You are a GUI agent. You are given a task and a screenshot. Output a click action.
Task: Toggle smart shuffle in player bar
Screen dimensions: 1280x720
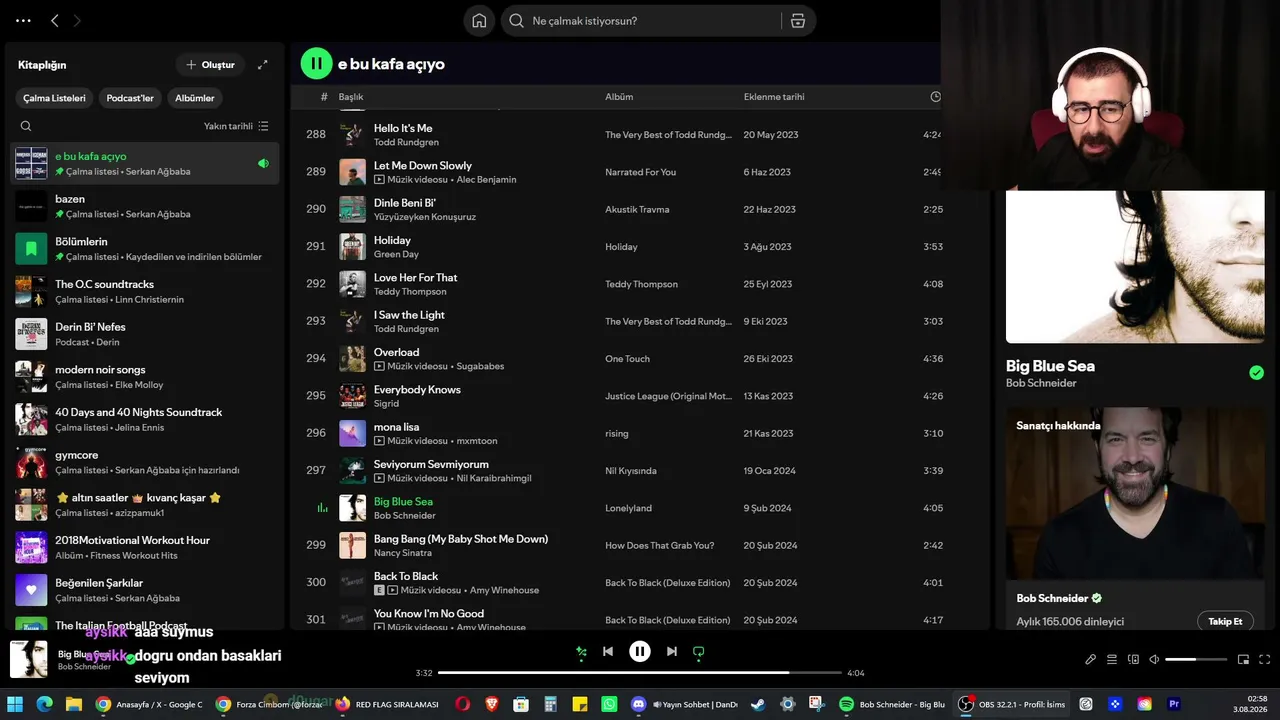tap(581, 652)
